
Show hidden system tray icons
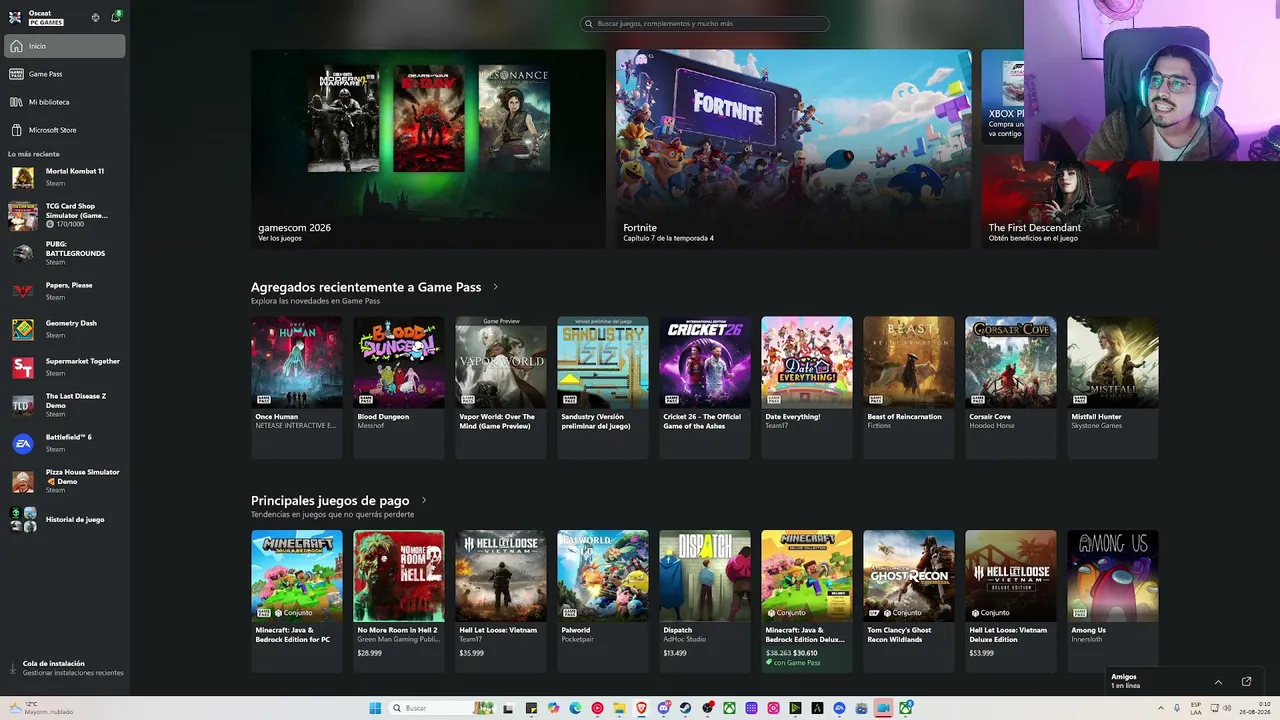point(1159,708)
